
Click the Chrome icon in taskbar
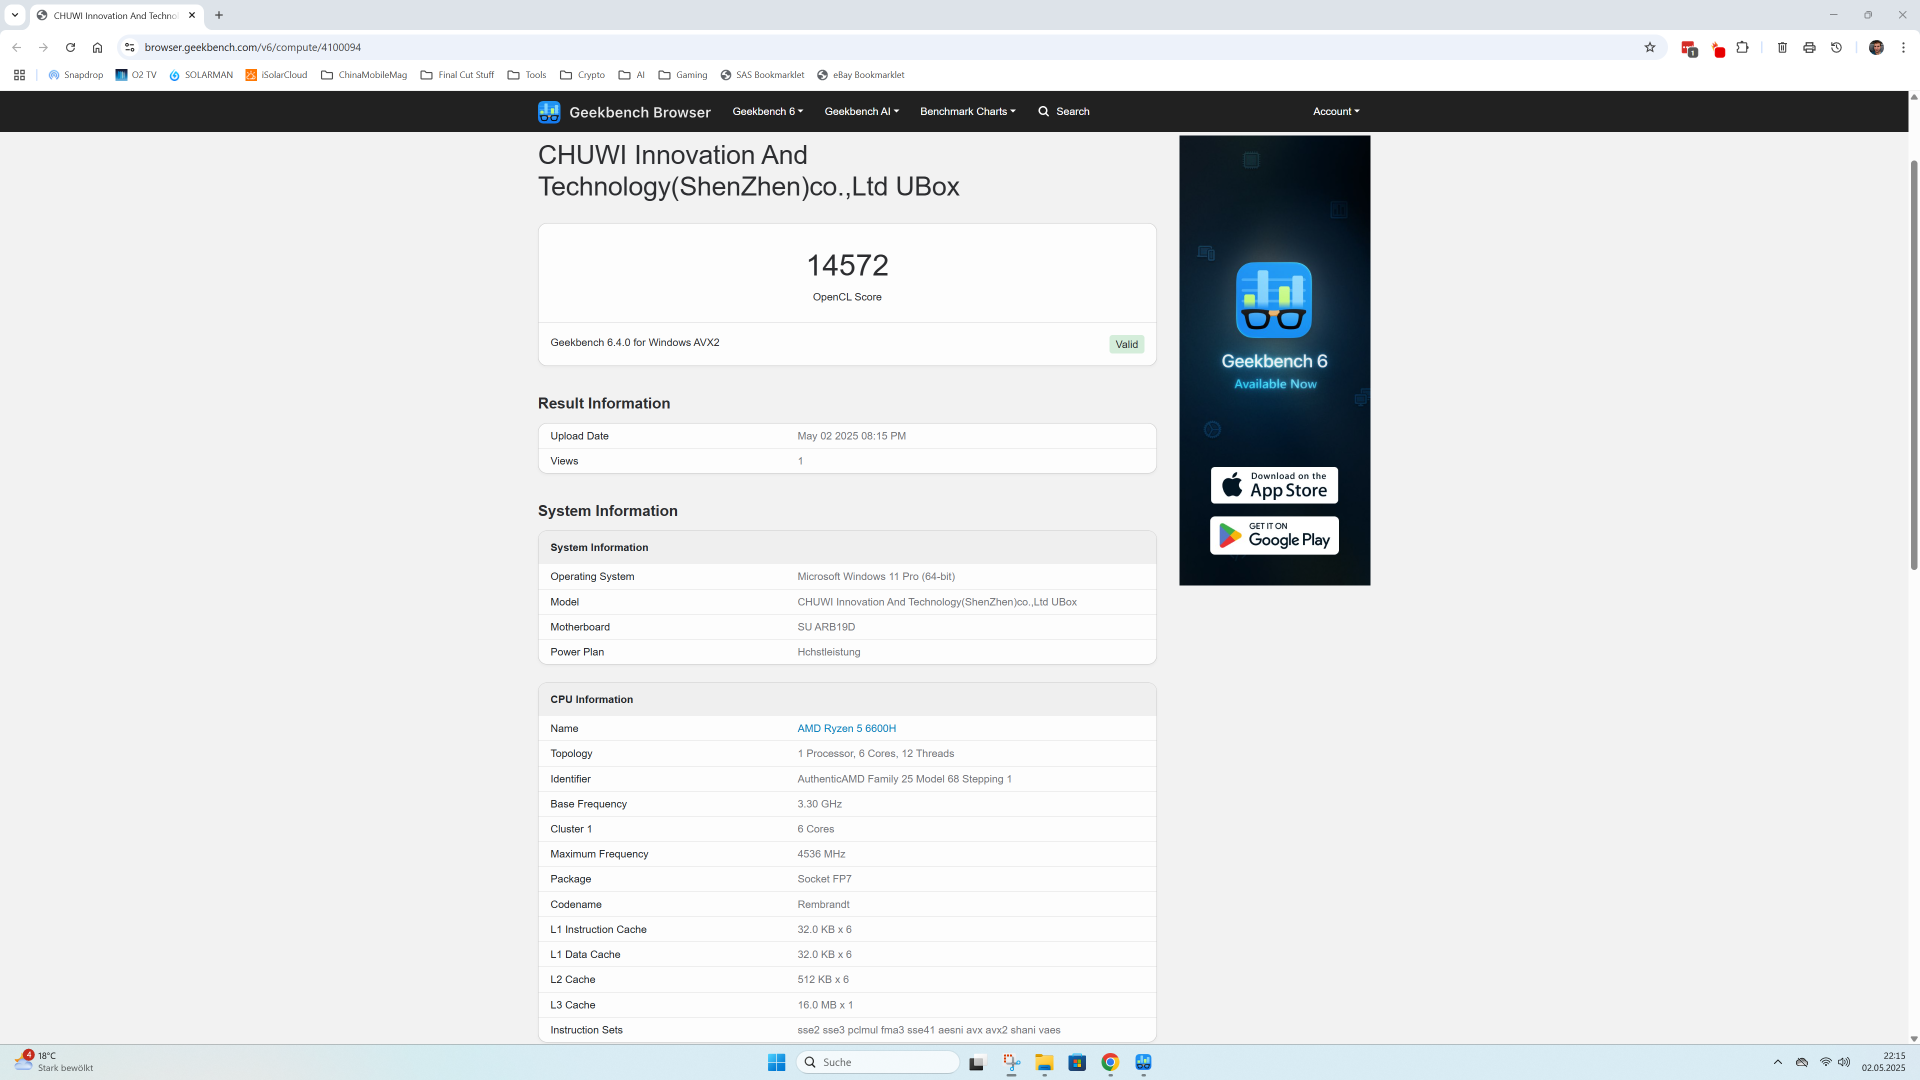(1110, 1062)
